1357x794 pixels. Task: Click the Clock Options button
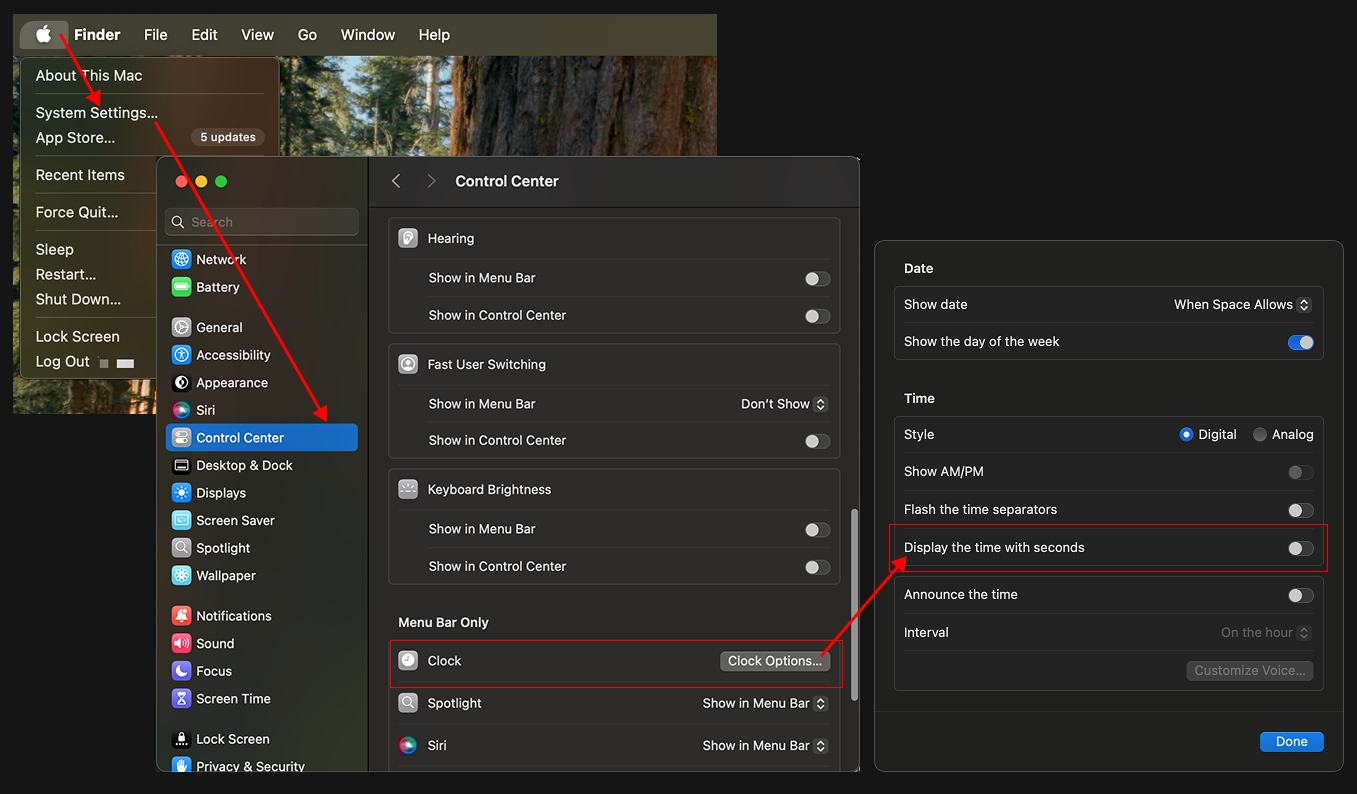pyautogui.click(x=774, y=661)
